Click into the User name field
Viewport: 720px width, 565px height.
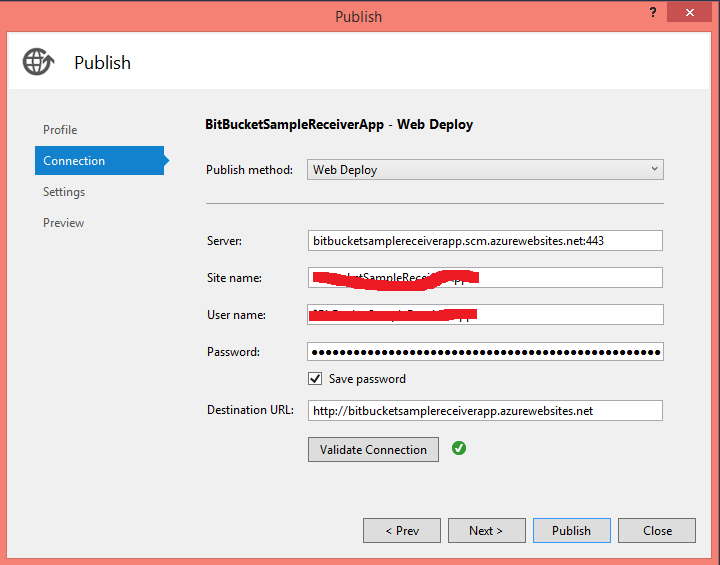tap(485, 315)
